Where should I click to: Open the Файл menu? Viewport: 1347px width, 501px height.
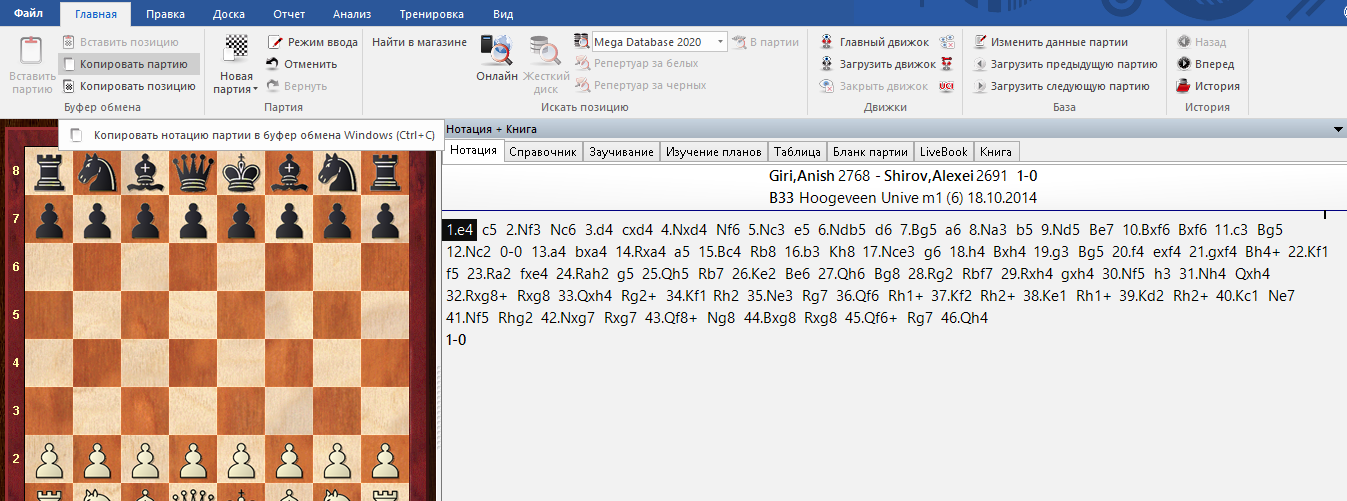[x=28, y=14]
